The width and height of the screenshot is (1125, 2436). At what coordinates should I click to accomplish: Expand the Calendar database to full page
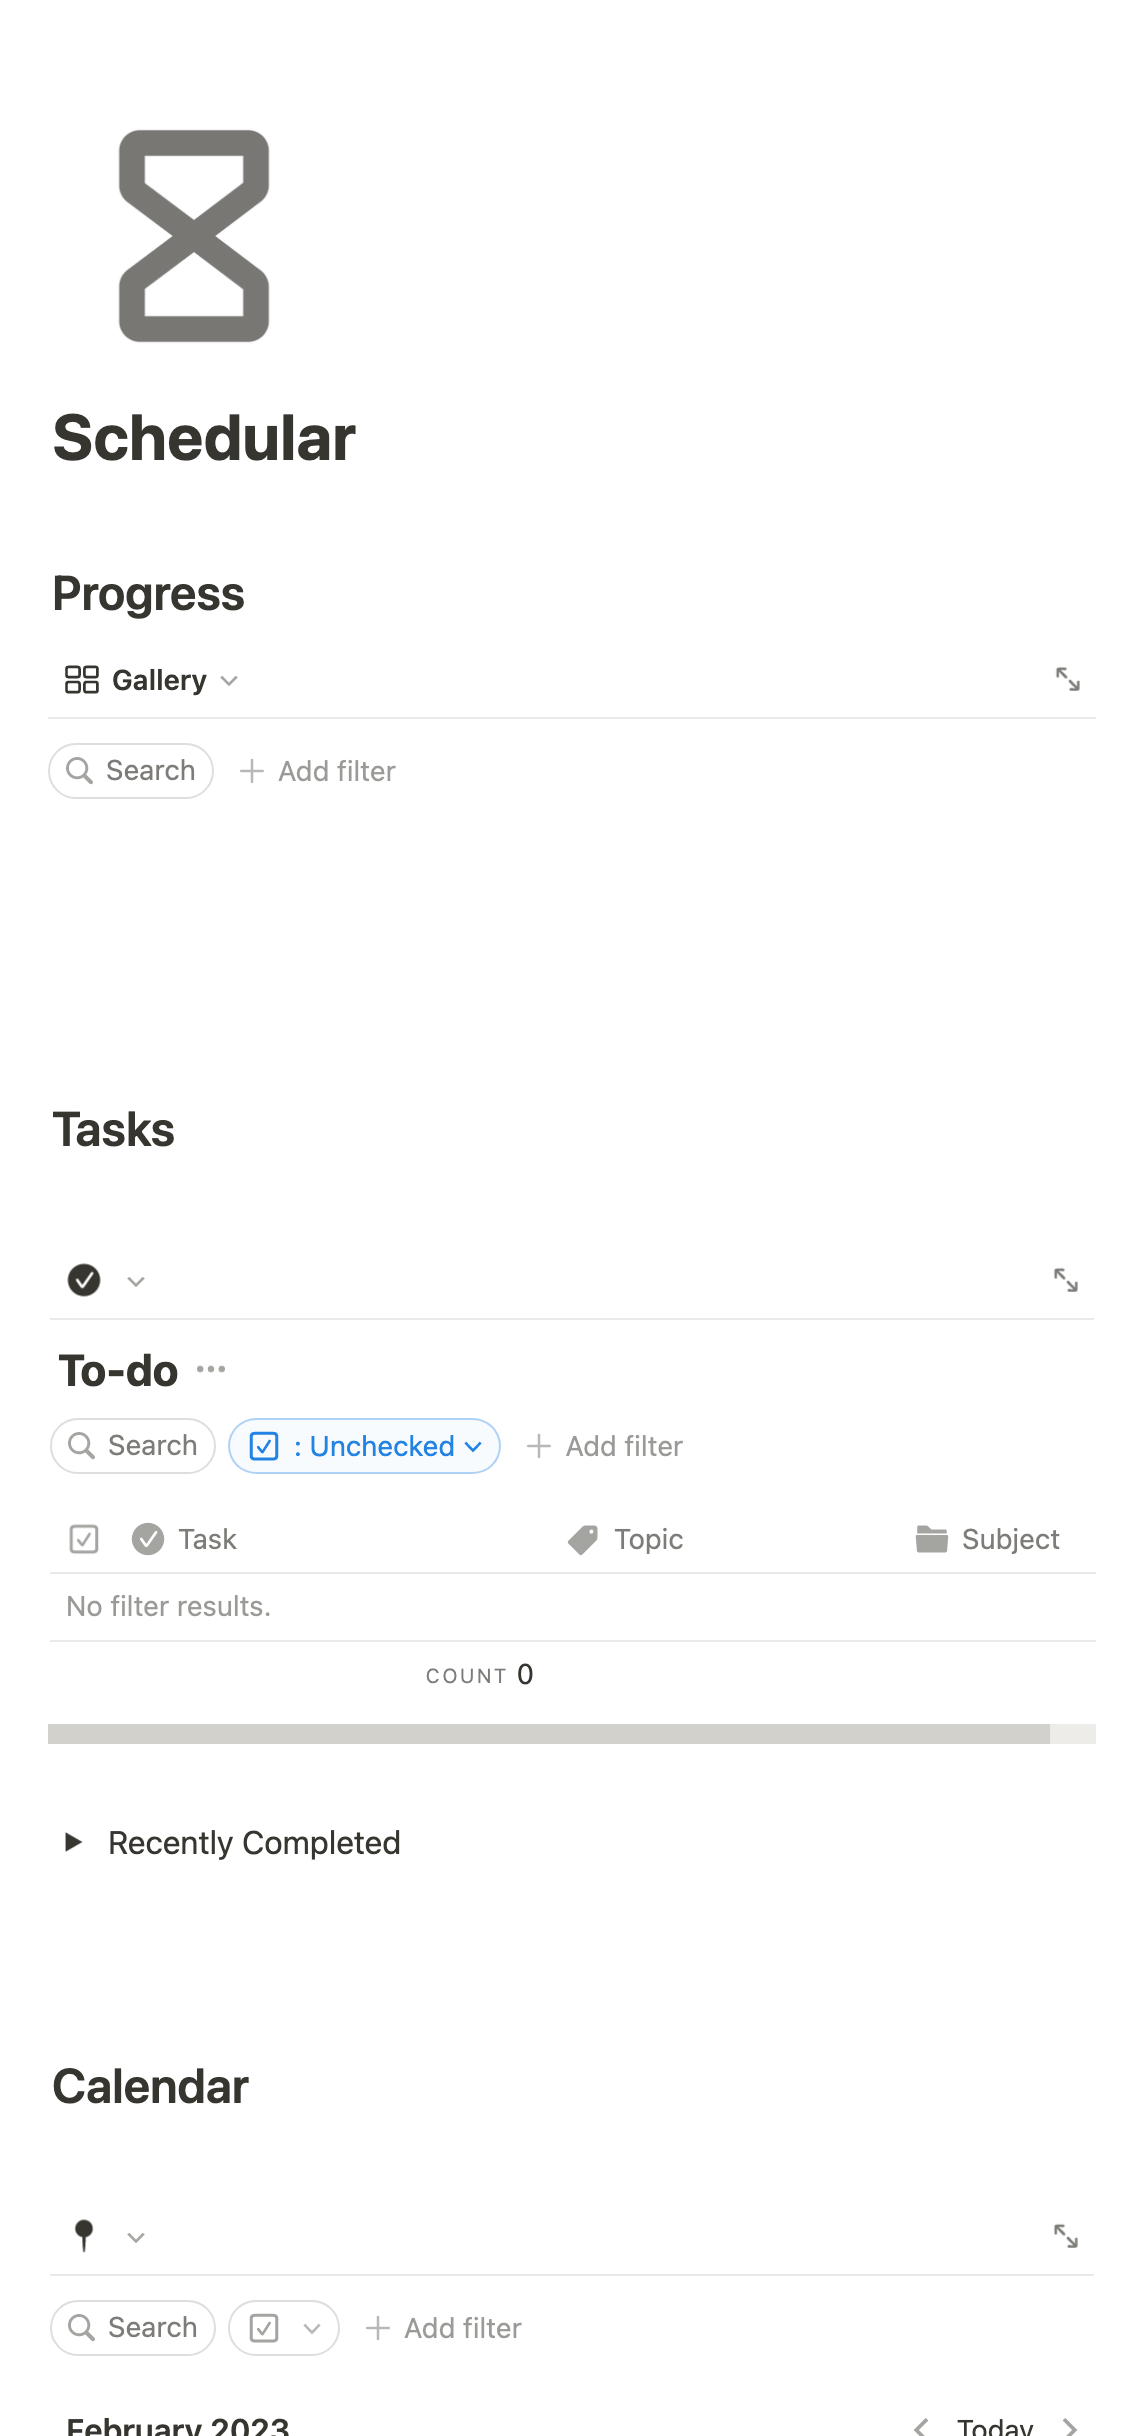coord(1065,2236)
